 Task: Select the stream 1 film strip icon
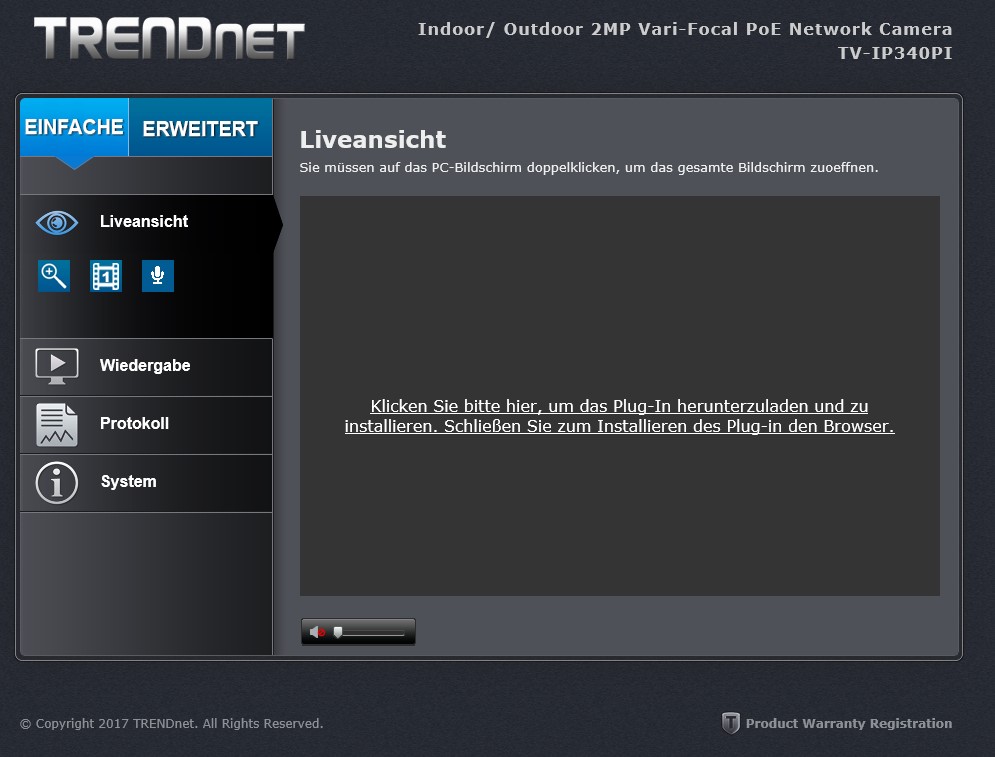[x=106, y=276]
